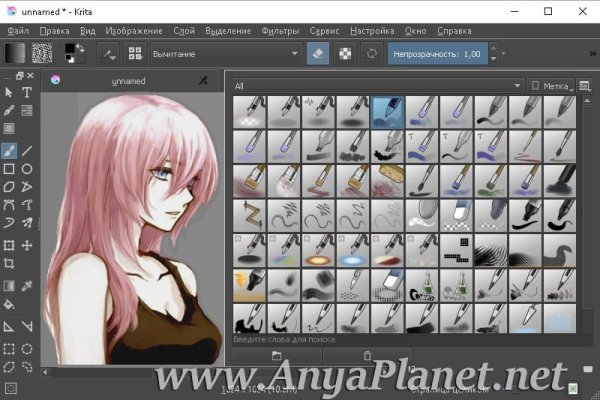
Task: Select the Polygon tool
Action: [8, 187]
